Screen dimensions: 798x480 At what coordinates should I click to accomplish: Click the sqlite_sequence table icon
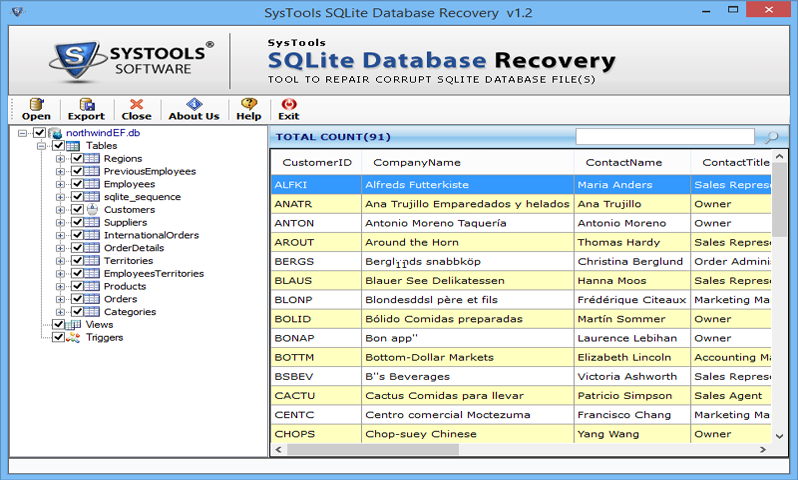[x=92, y=196]
